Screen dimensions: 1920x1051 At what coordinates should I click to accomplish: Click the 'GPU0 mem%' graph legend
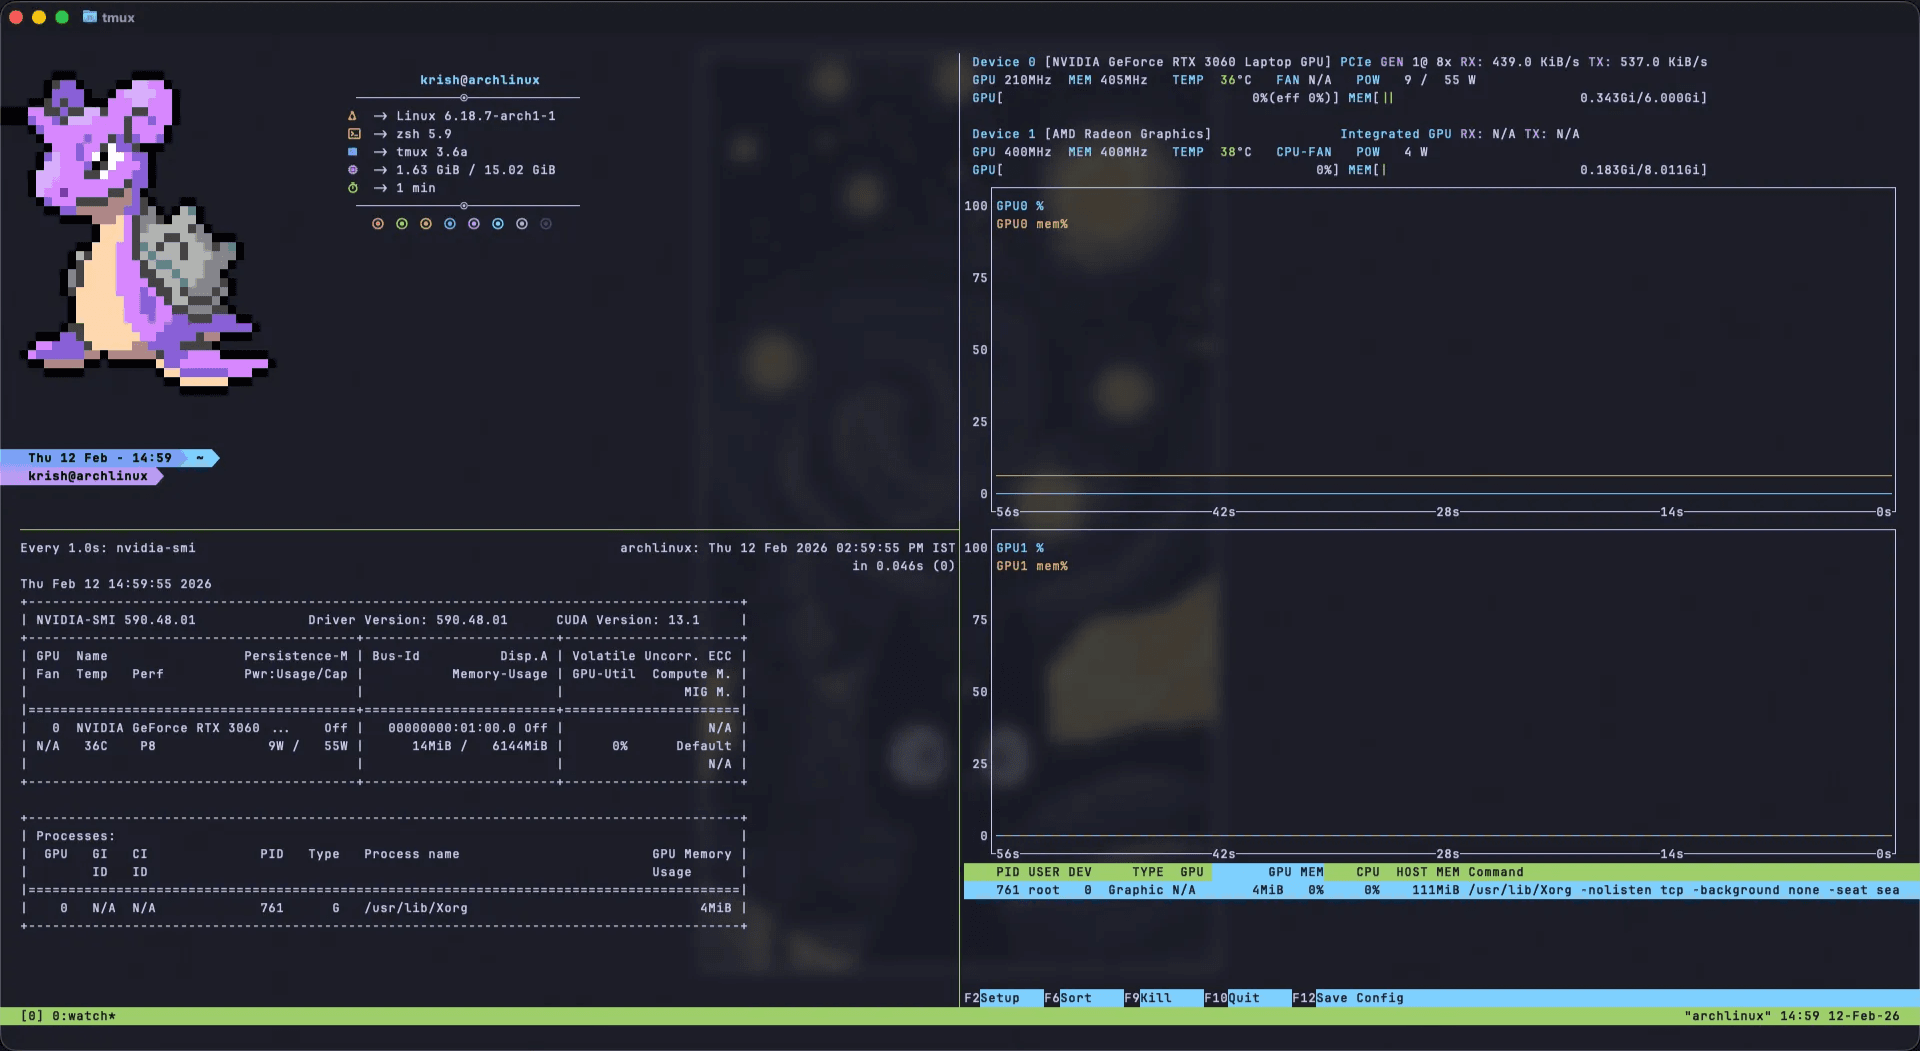1032,224
